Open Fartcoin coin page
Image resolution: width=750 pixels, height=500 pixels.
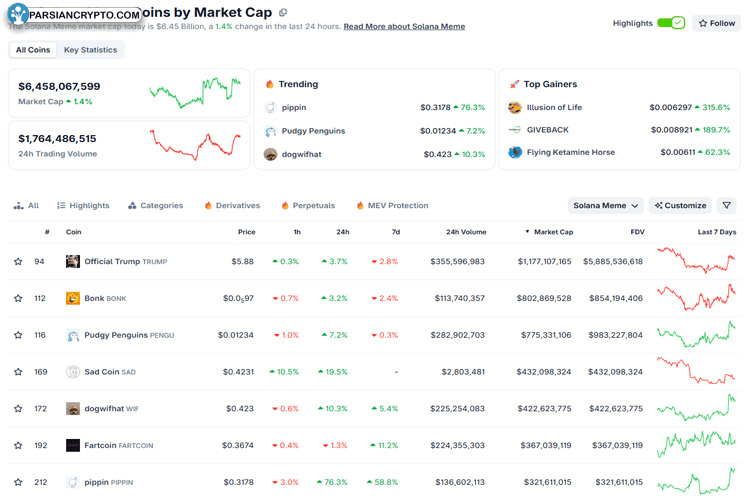pyautogui.click(x=119, y=445)
